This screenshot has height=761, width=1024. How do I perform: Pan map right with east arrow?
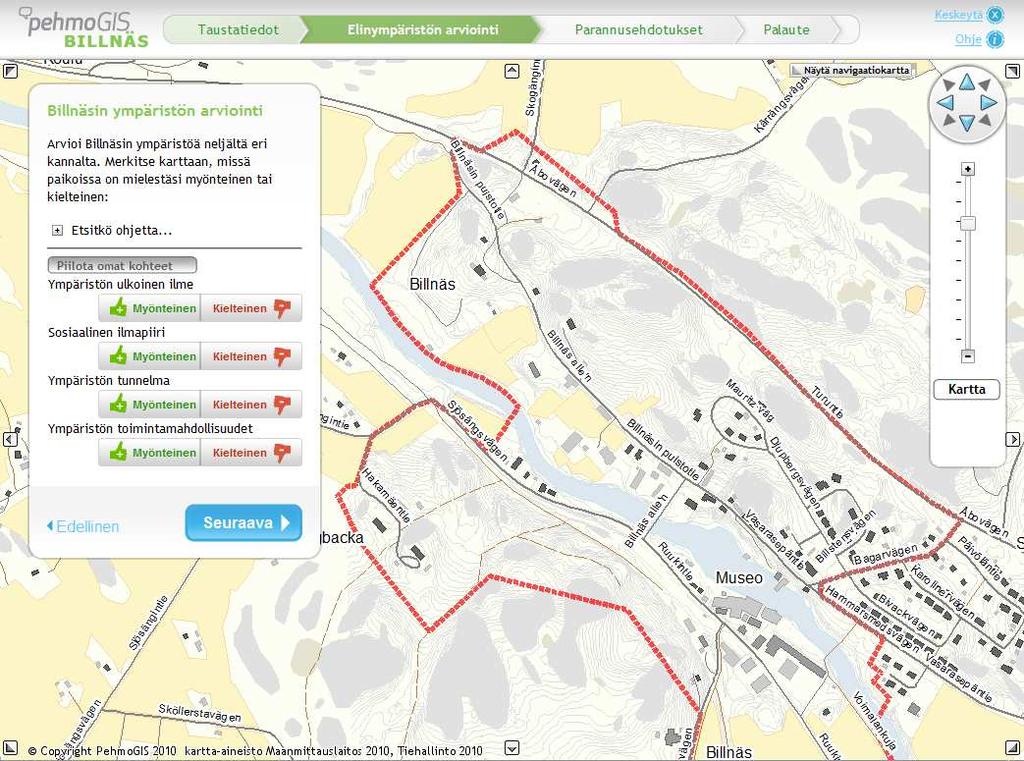click(988, 103)
